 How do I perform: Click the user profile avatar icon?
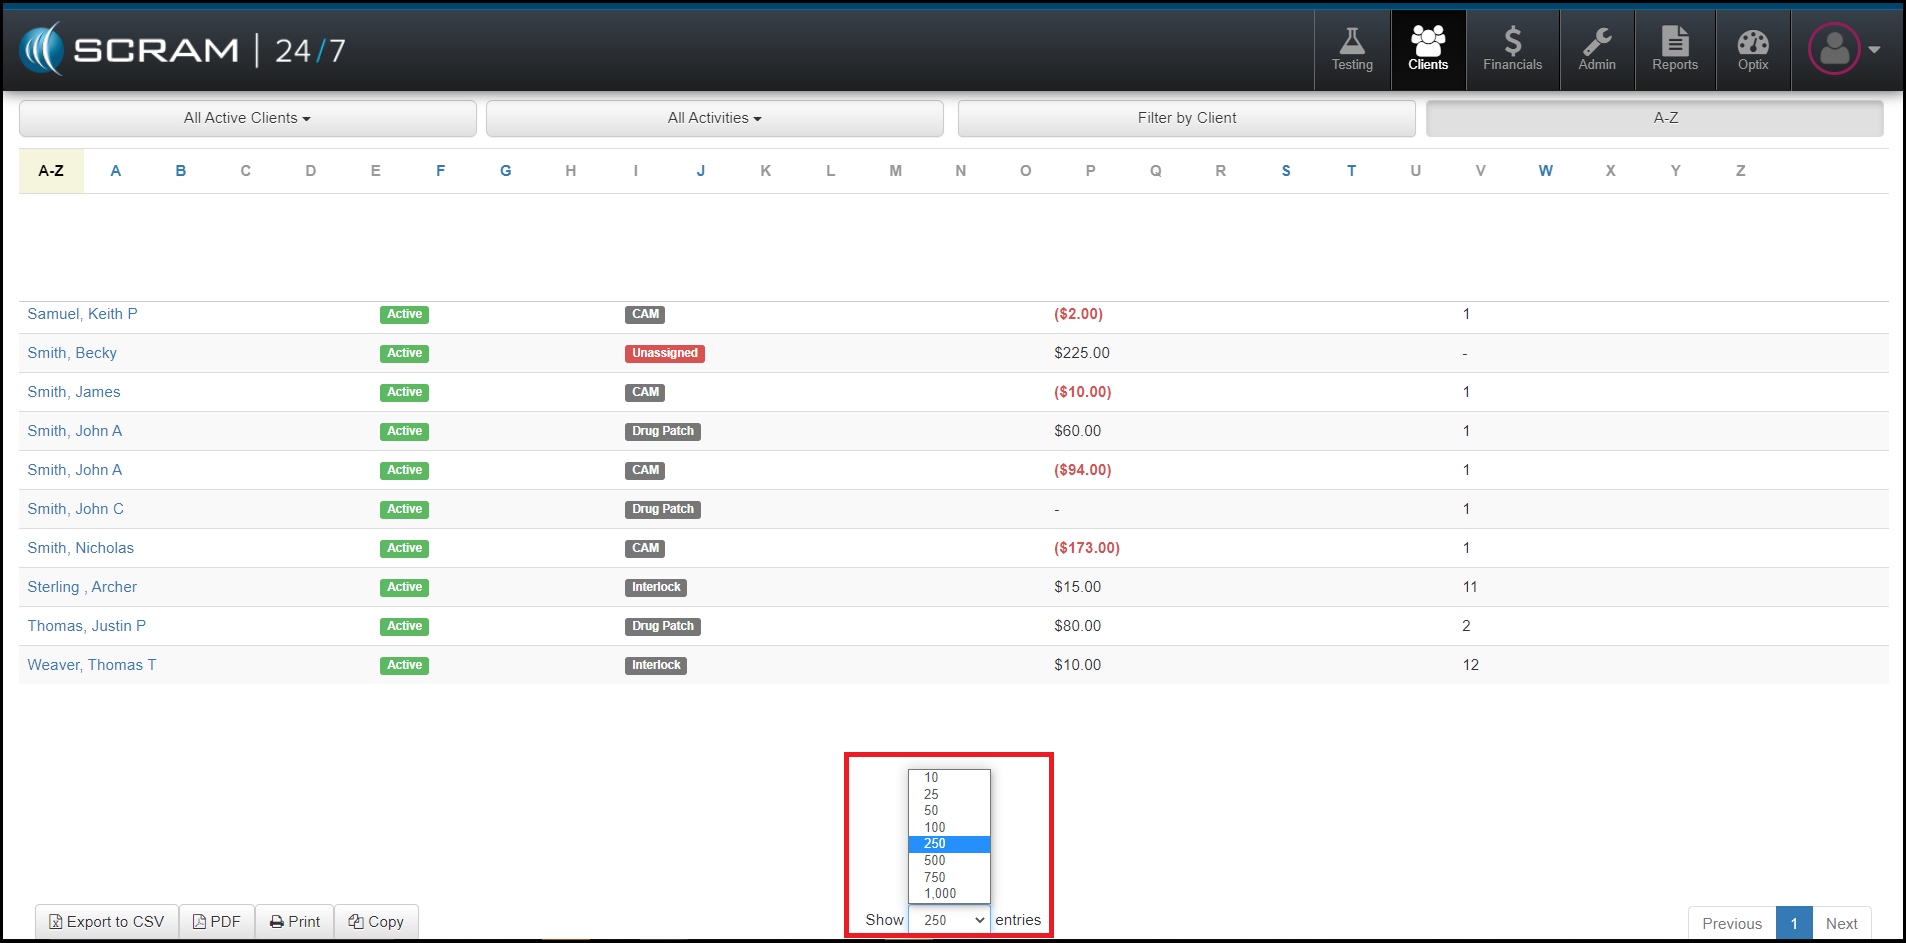tap(1834, 49)
